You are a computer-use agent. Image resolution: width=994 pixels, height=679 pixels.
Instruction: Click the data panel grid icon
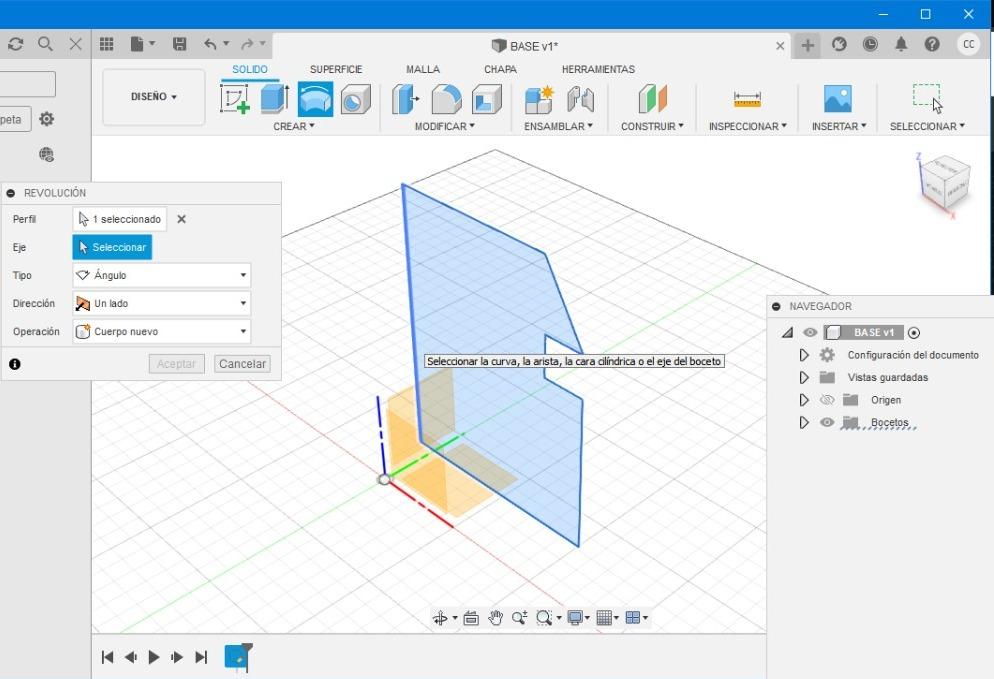[106, 44]
